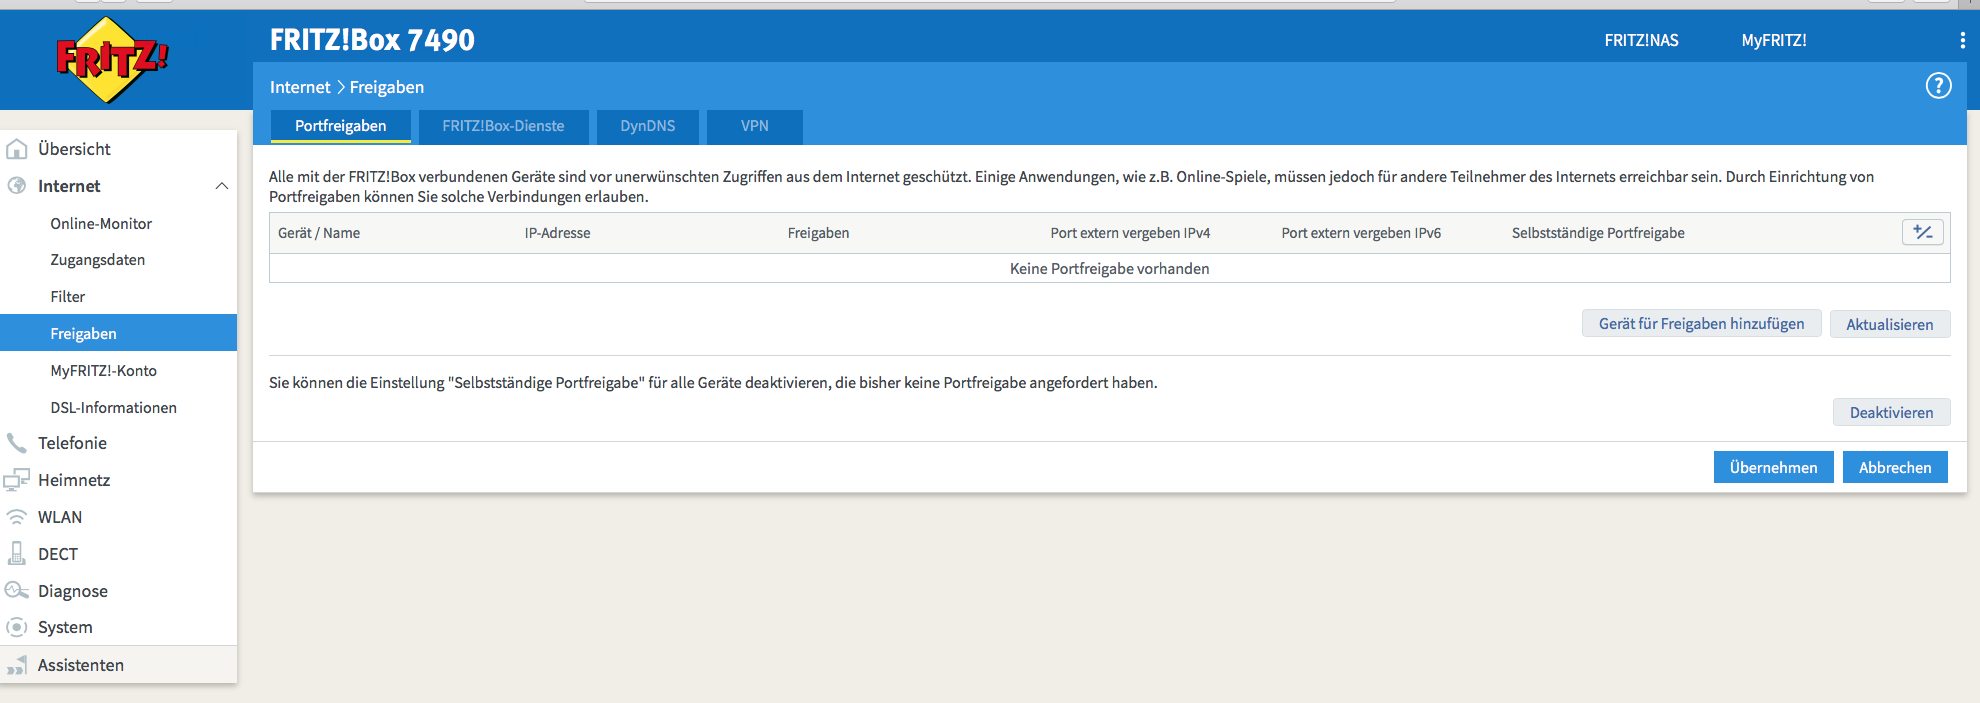1980x703 pixels.
Task: Open the help question mark icon
Action: coord(1938,86)
